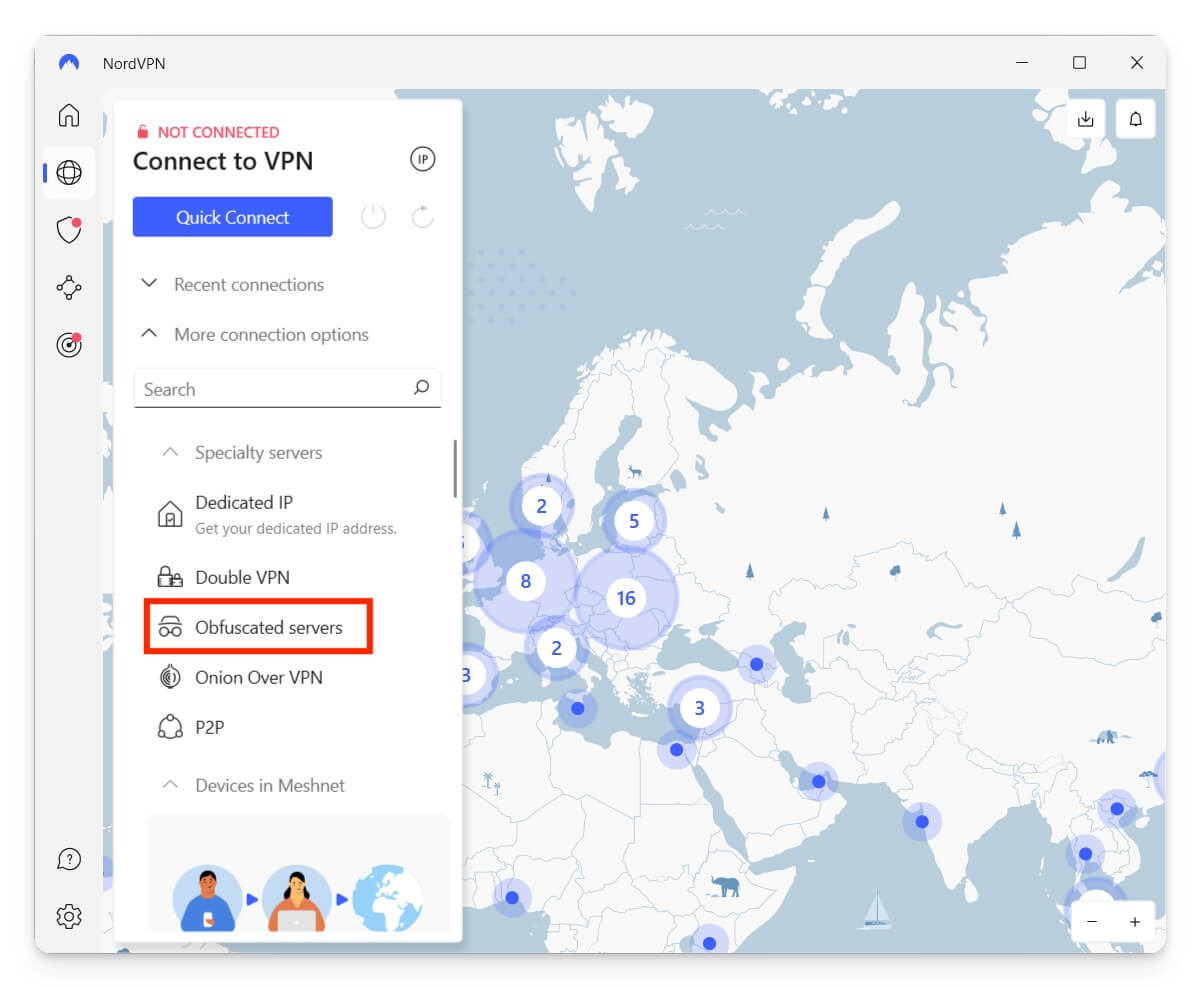Zoom out the map with minus button
The width and height of the screenshot is (1200, 988).
pos(1092,922)
